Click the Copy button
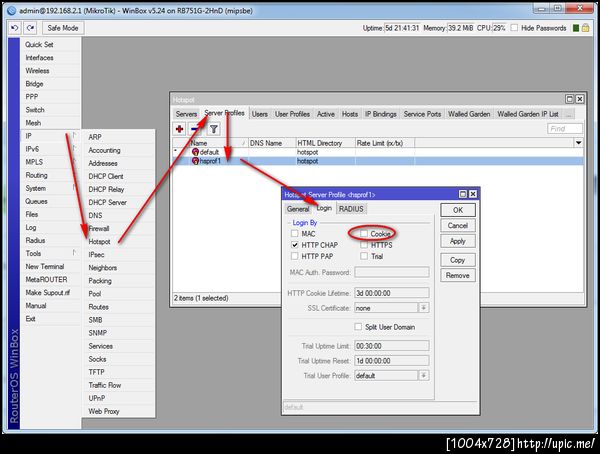Viewport: 600px width, 454px height. (x=458, y=260)
